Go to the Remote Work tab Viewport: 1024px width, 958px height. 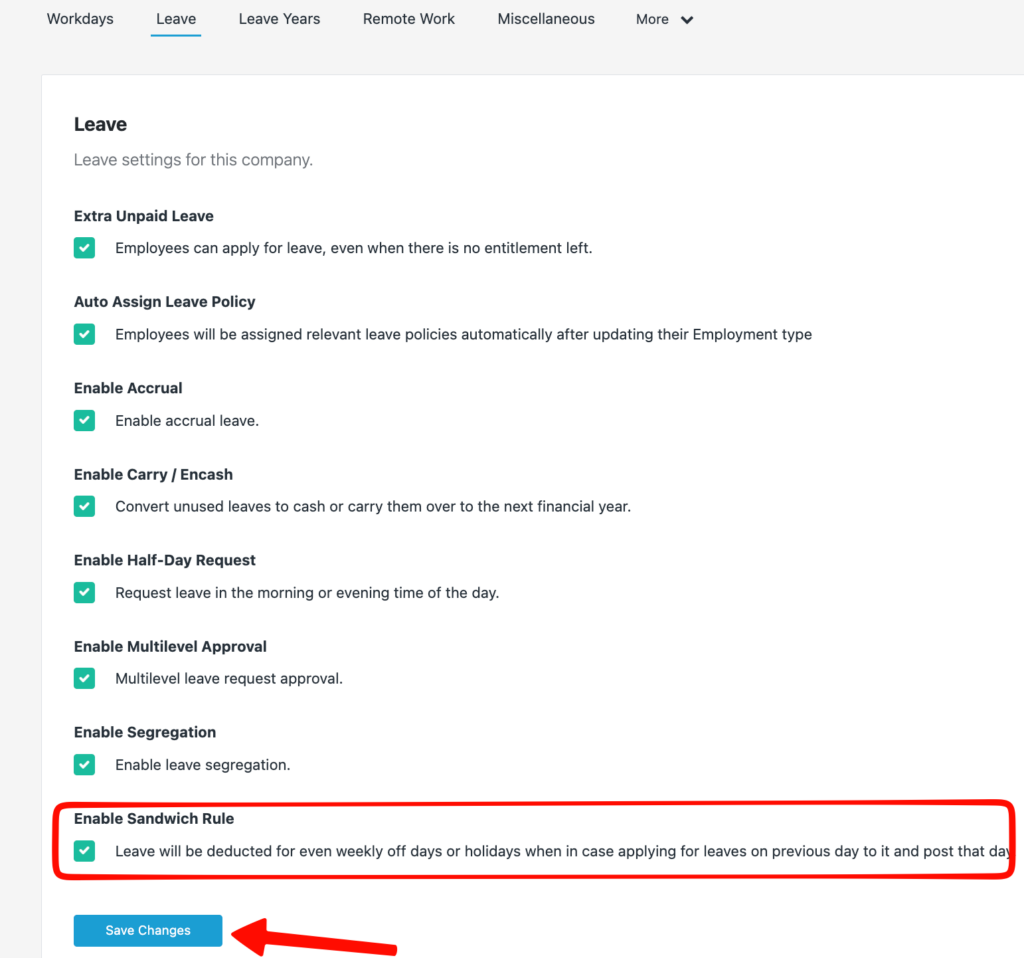coord(408,19)
